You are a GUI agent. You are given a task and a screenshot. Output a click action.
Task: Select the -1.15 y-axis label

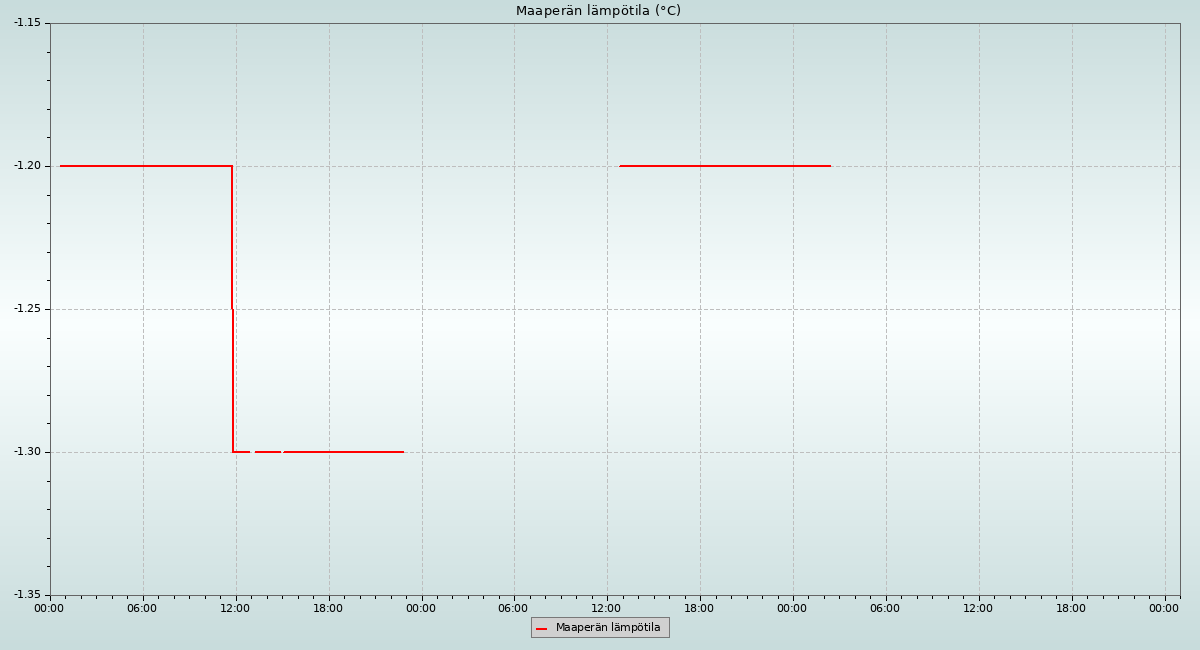point(27,22)
